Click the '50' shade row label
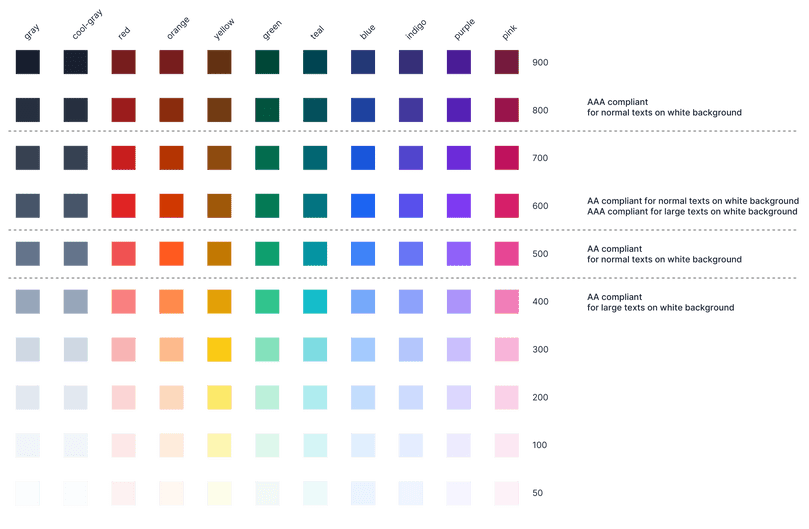 pos(538,493)
